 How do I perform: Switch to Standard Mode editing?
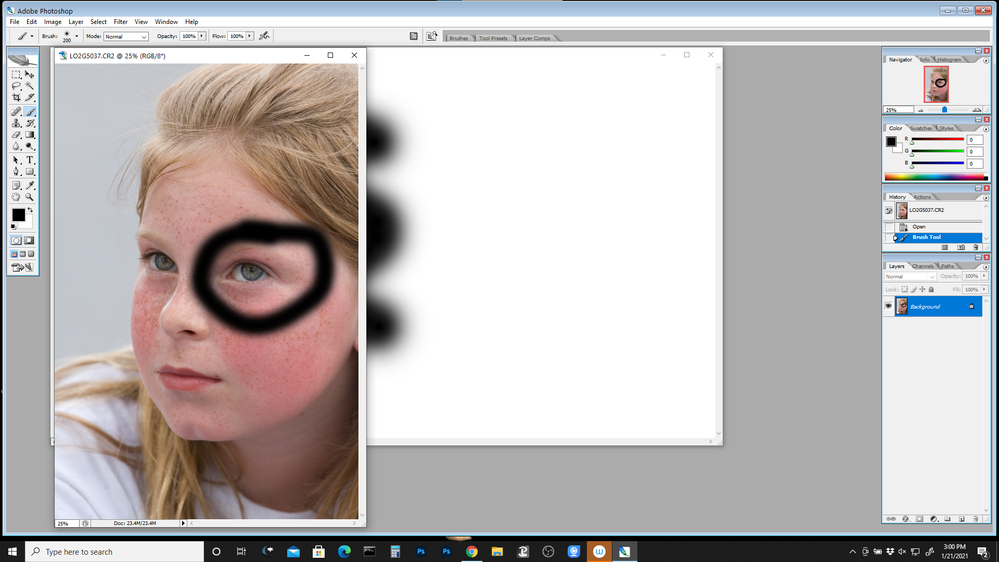(16, 240)
